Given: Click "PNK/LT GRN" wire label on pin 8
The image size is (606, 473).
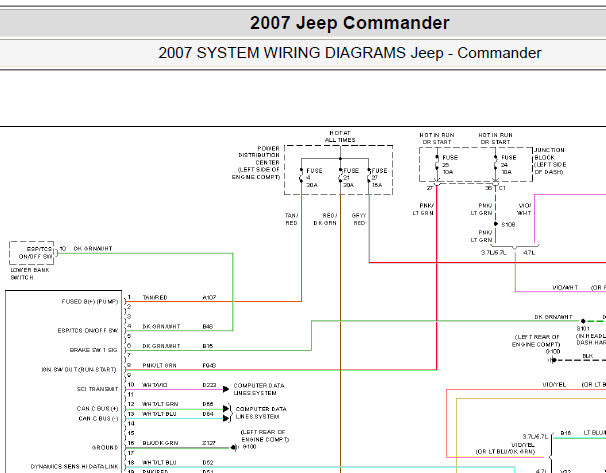Looking at the screenshot, I should coord(159,365).
